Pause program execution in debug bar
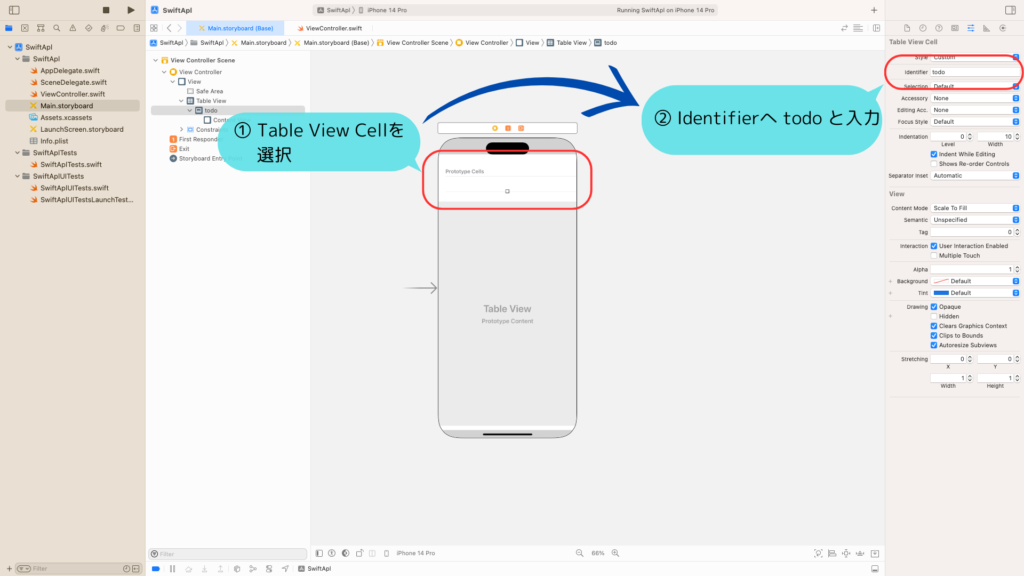Viewport: 1024px width, 576px height. (172, 569)
